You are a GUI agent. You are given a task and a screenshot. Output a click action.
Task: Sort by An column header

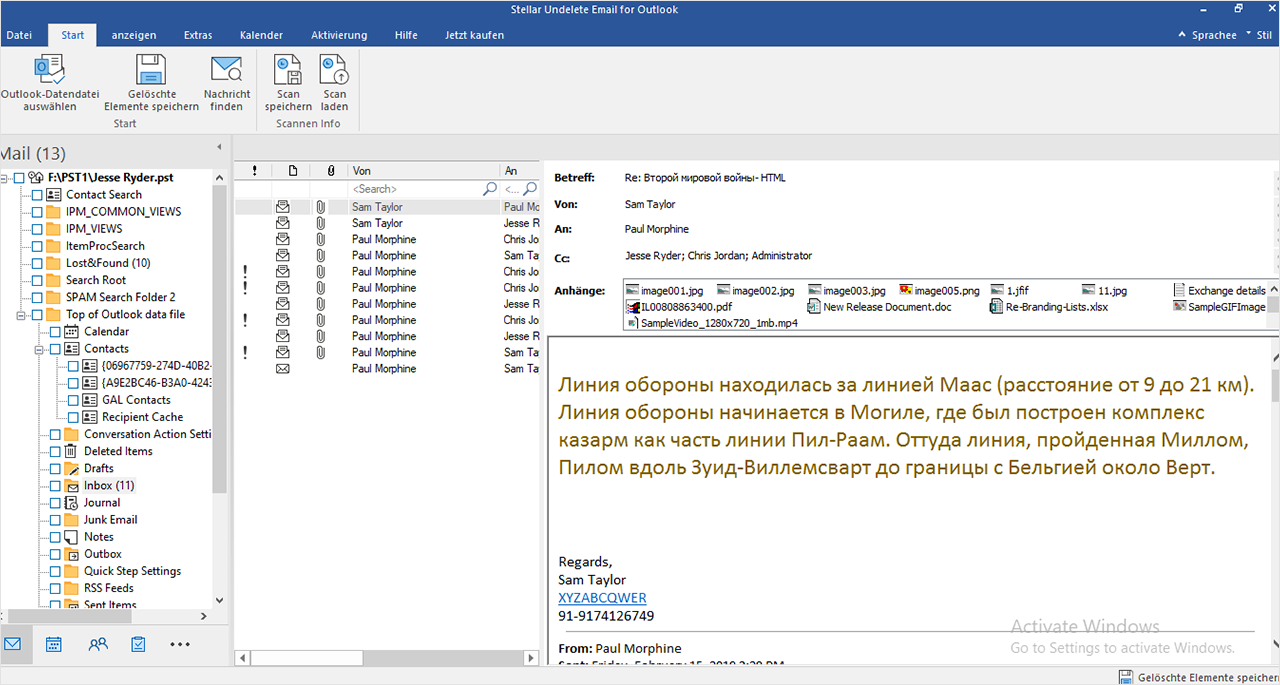pyautogui.click(x=520, y=171)
